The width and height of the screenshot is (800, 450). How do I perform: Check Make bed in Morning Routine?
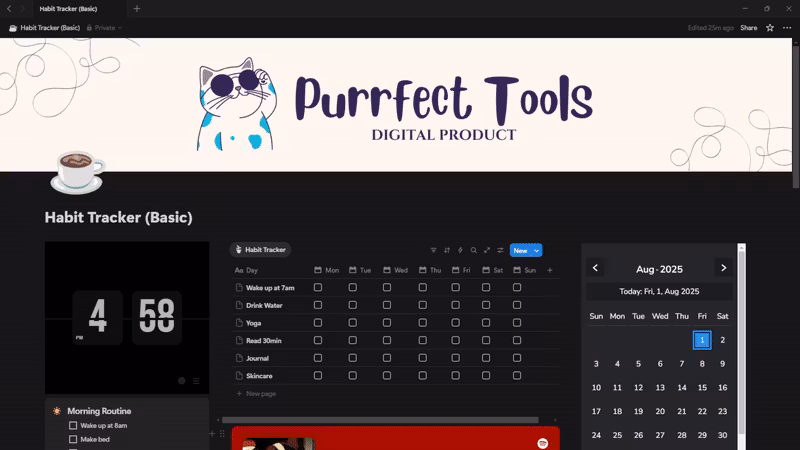pyautogui.click(x=73, y=439)
